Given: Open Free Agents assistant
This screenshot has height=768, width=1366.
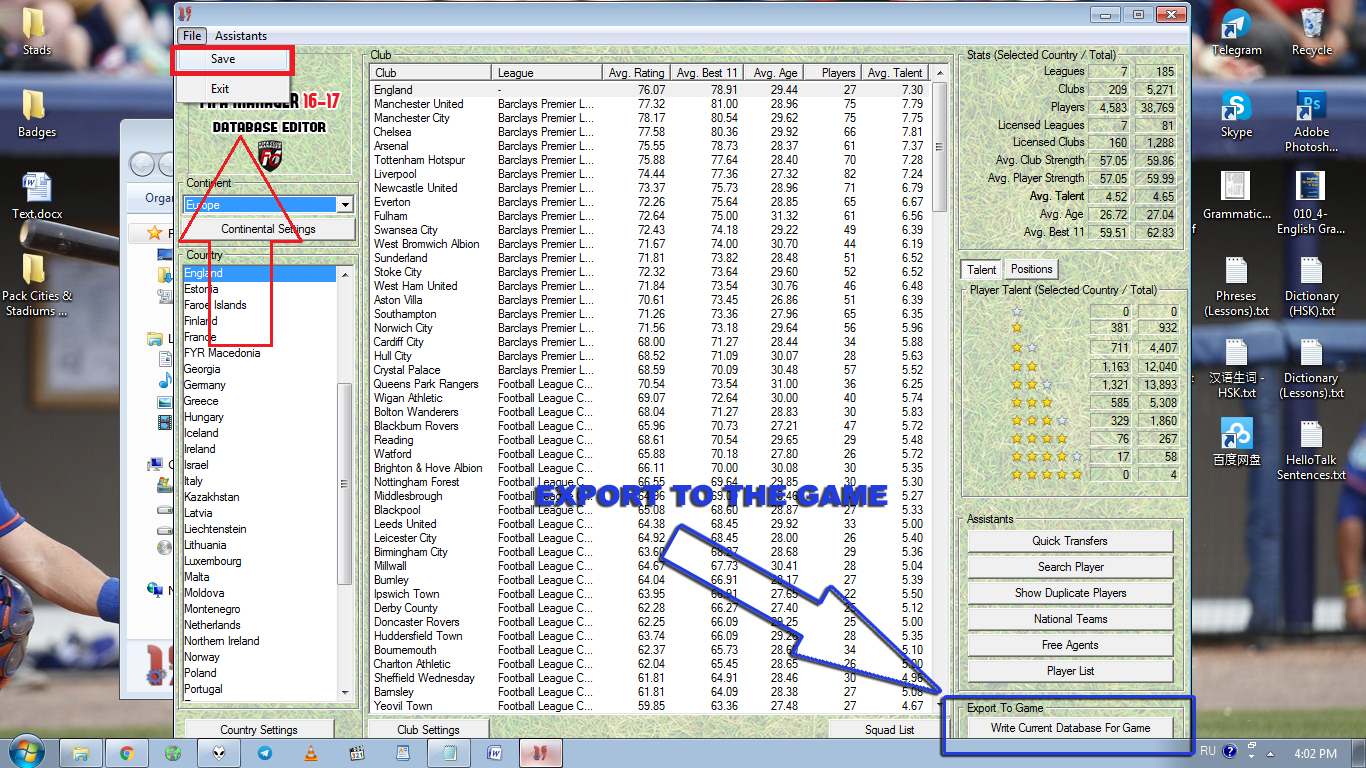Looking at the screenshot, I should (x=1070, y=645).
